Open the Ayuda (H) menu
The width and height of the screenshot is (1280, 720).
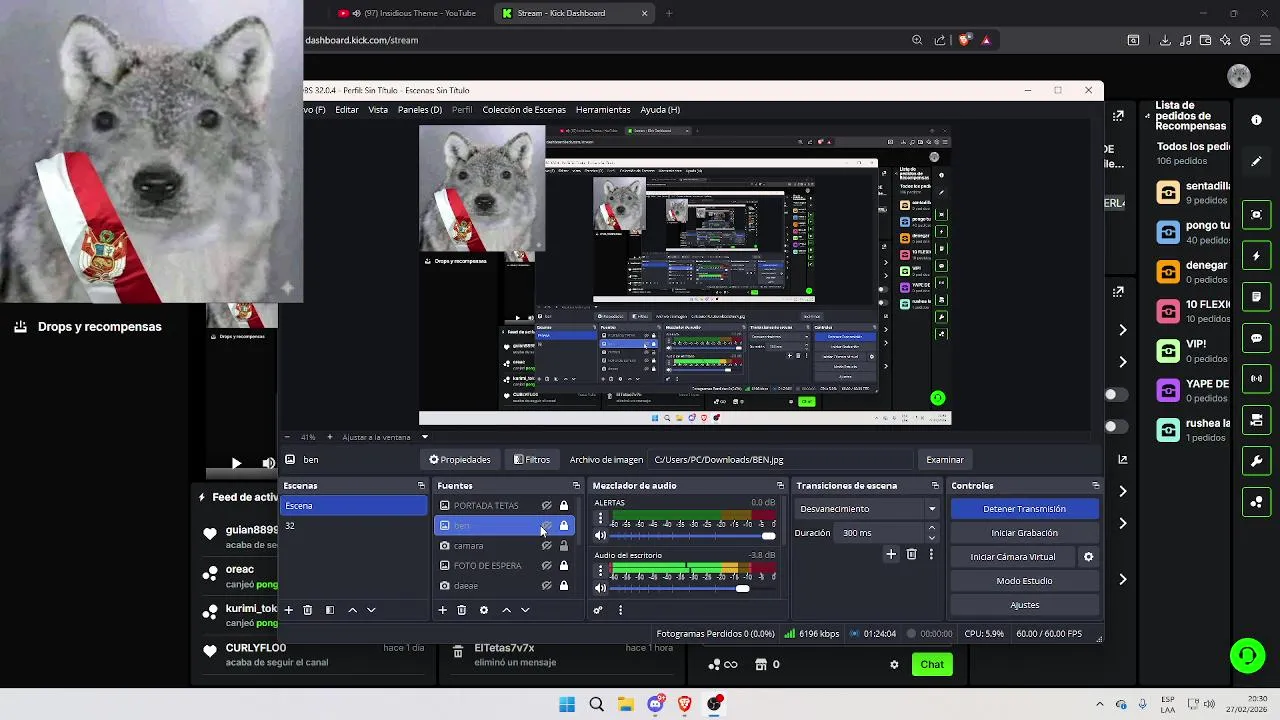(x=660, y=110)
